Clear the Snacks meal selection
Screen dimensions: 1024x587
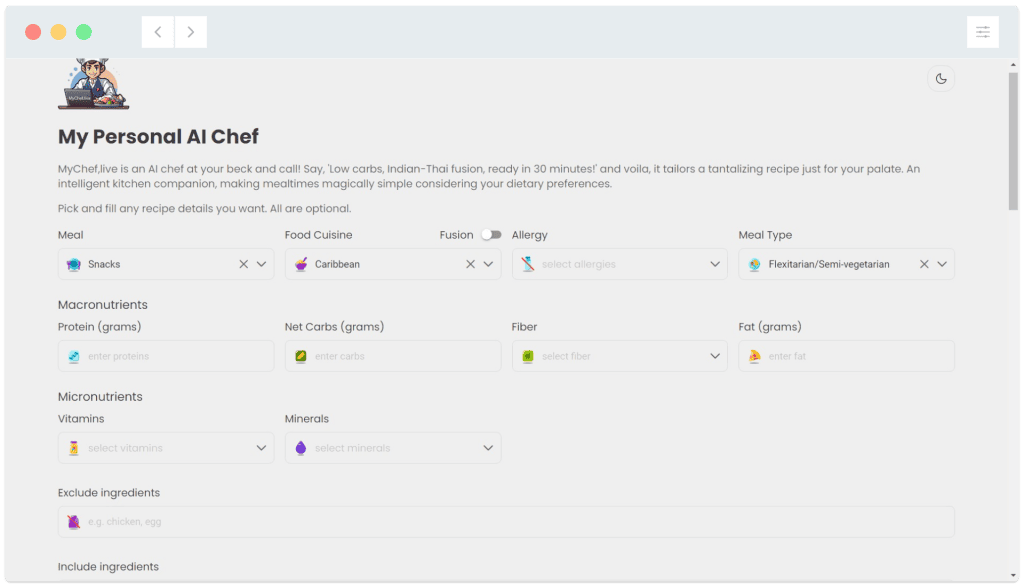point(243,264)
